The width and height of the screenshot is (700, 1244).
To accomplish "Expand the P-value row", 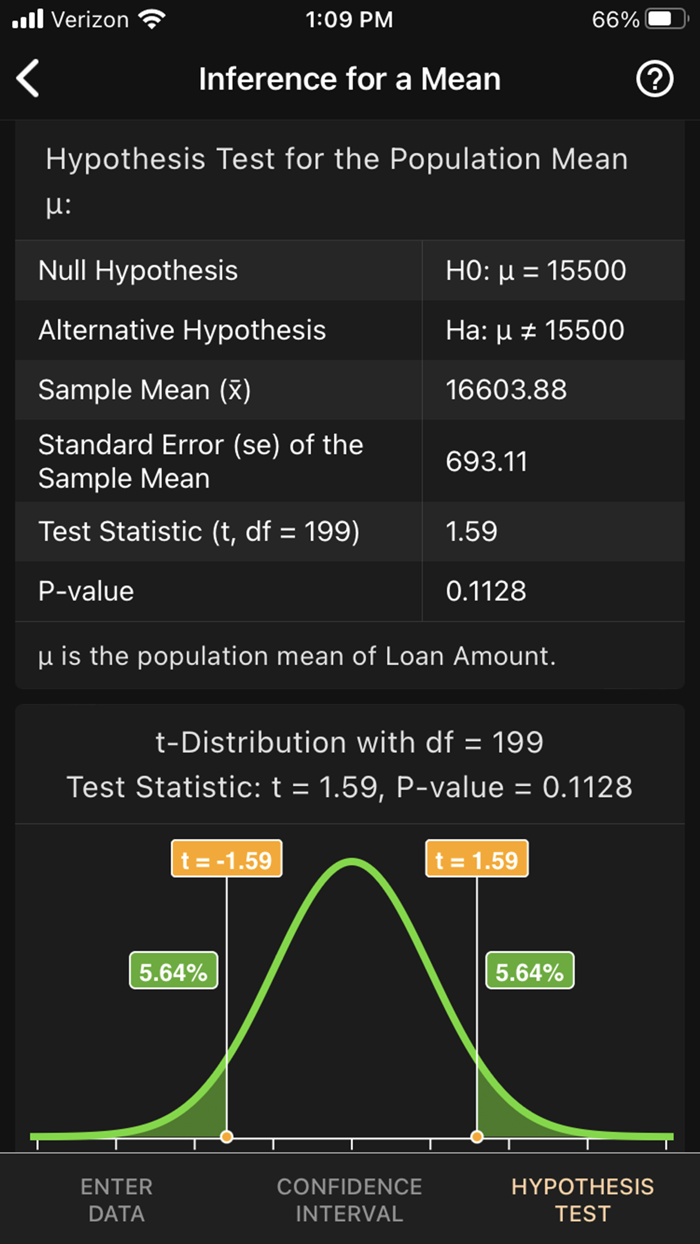I will click(x=350, y=591).
